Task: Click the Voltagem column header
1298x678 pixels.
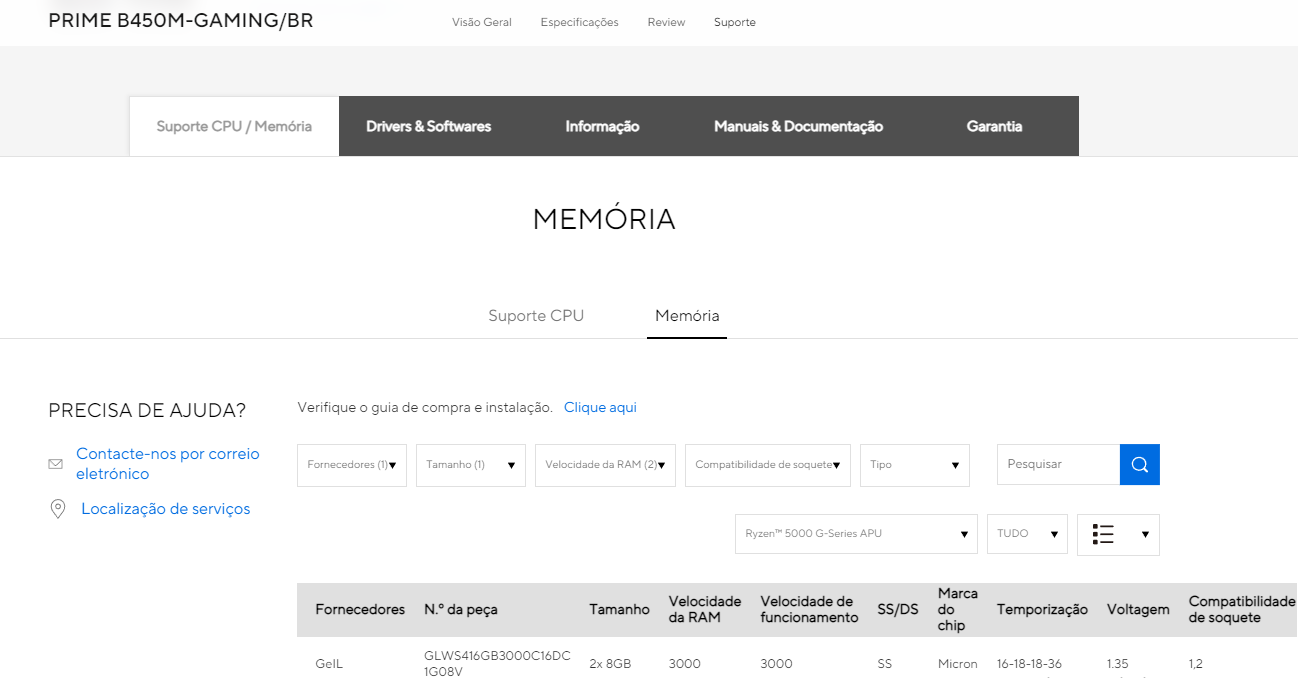Action: [1138, 609]
